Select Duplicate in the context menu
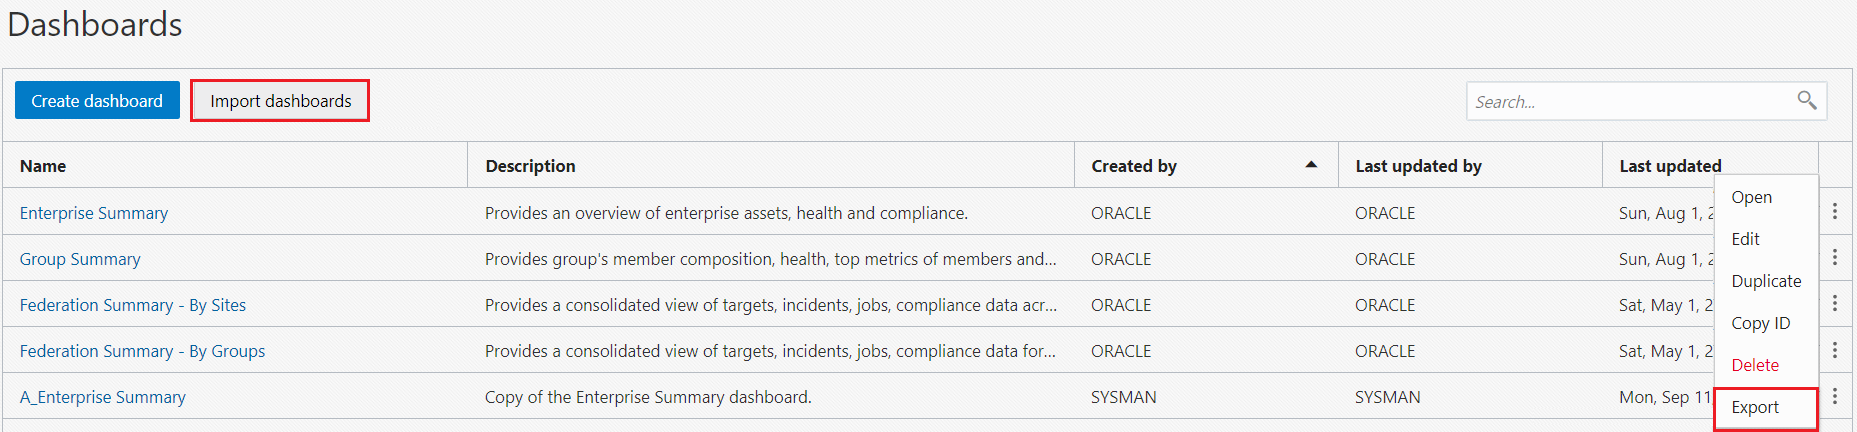1857x432 pixels. click(x=1766, y=281)
